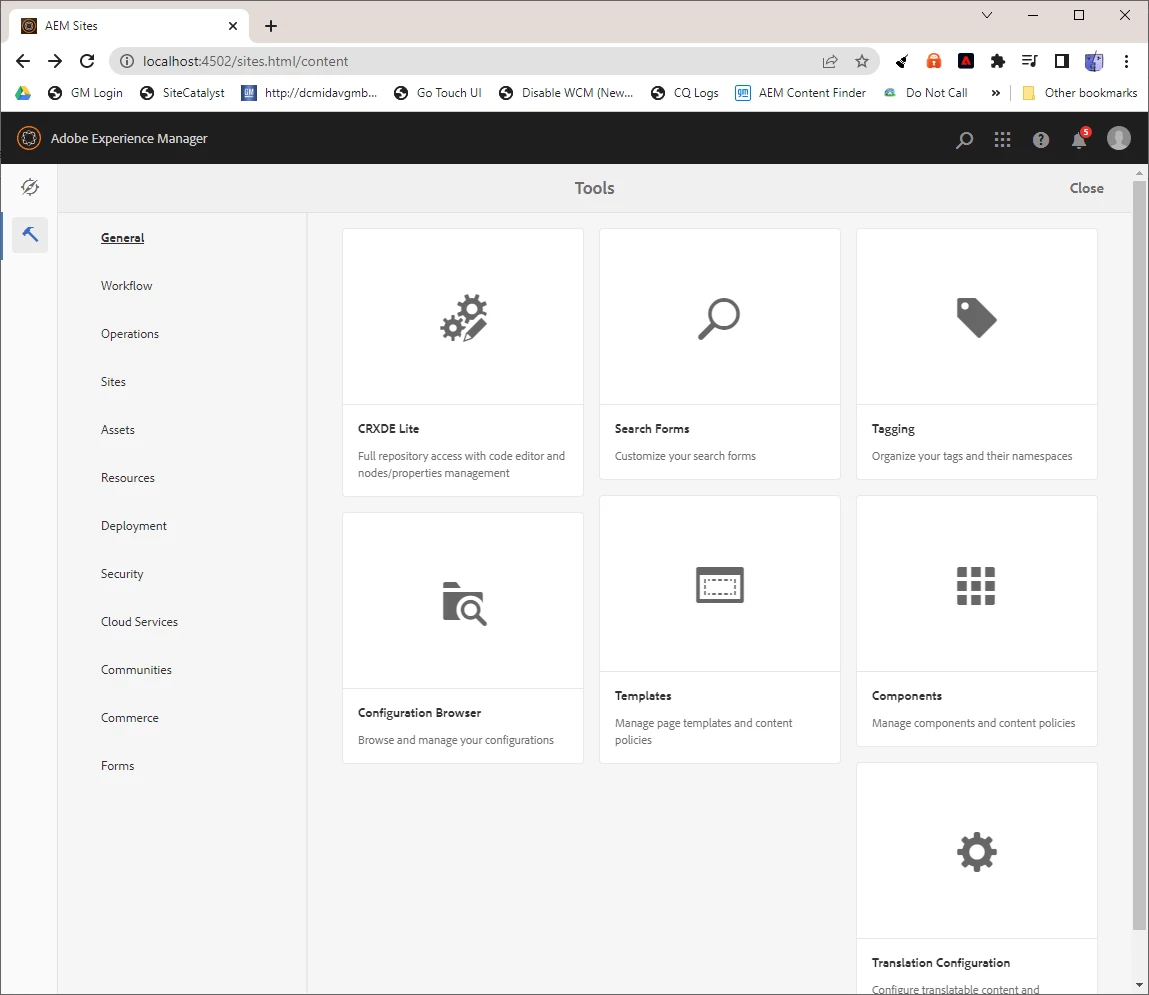Open AEM search with the magnifier icon
This screenshot has height=995, width=1149.
coord(964,139)
